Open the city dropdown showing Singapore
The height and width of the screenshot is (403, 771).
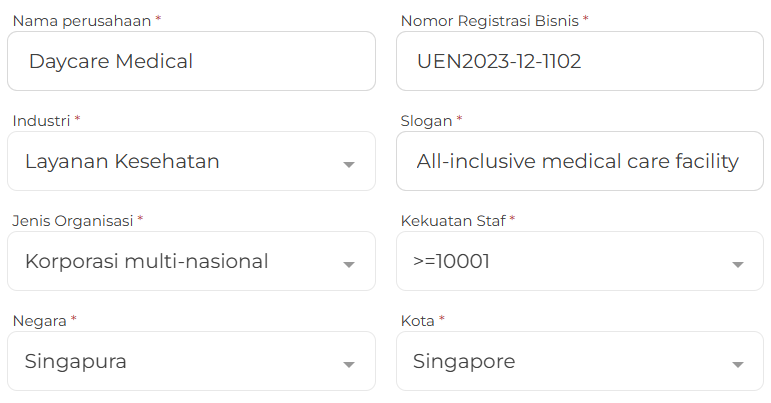[580, 361]
